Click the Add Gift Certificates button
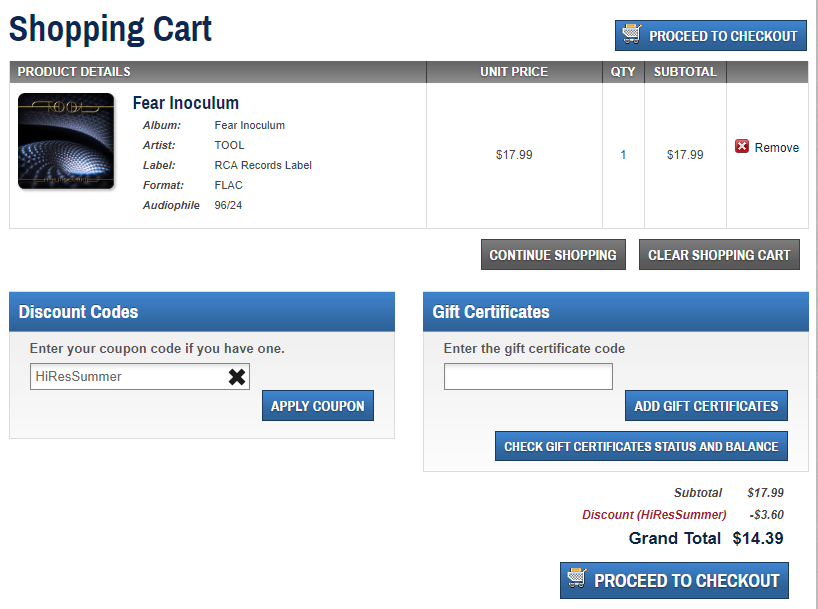This screenshot has width=818, height=609. 706,405
